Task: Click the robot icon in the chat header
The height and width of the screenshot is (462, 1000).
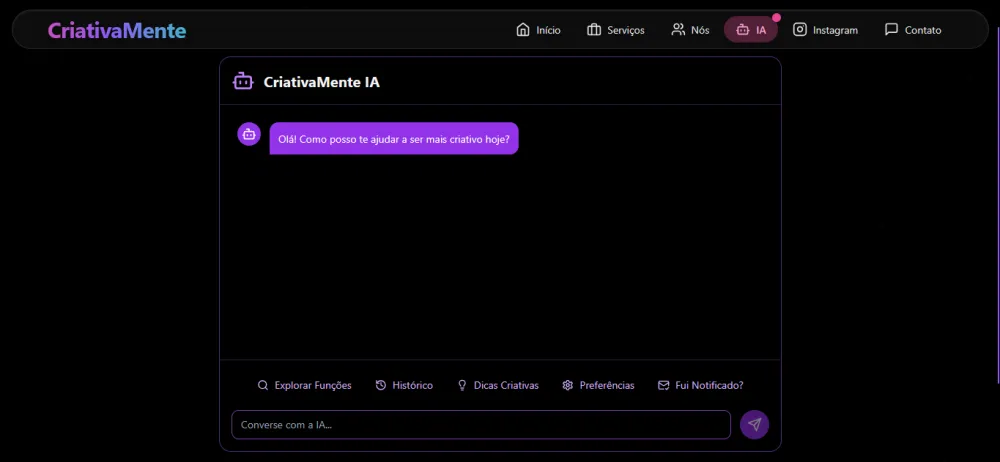Action: tap(243, 82)
